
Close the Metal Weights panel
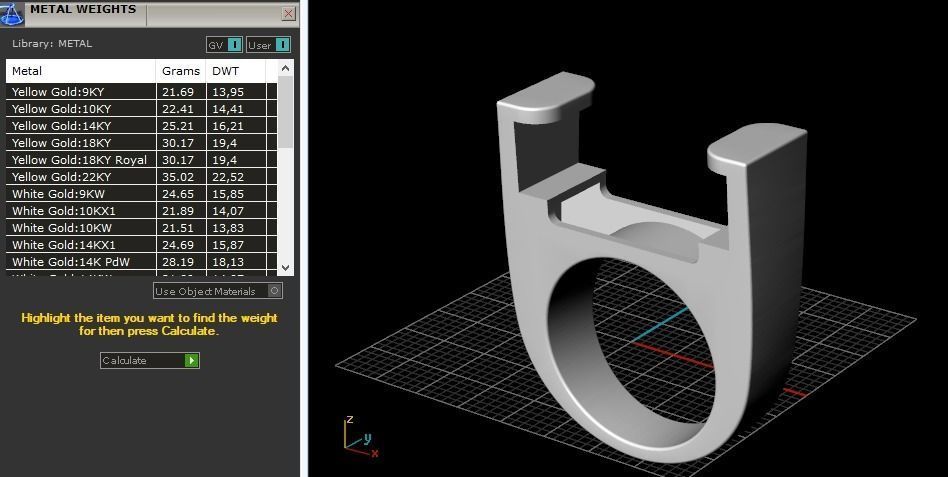click(x=289, y=13)
